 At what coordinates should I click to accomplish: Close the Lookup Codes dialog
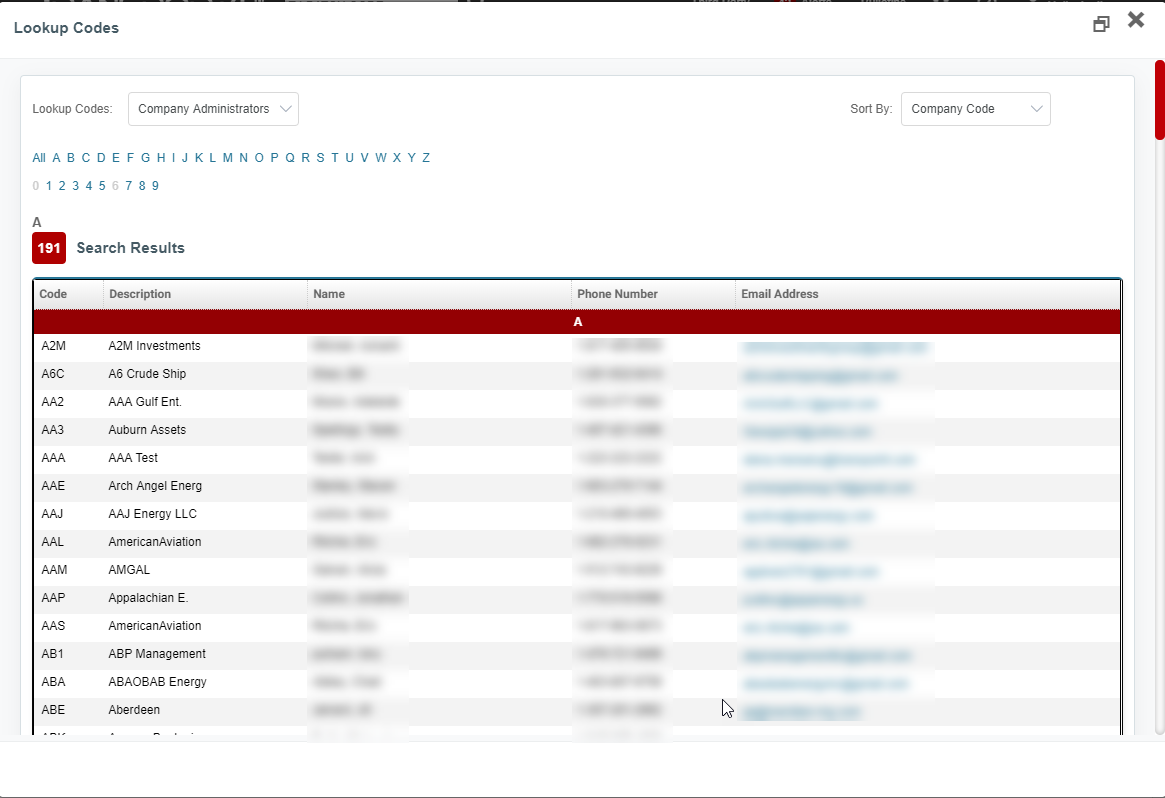pyautogui.click(x=1135, y=20)
